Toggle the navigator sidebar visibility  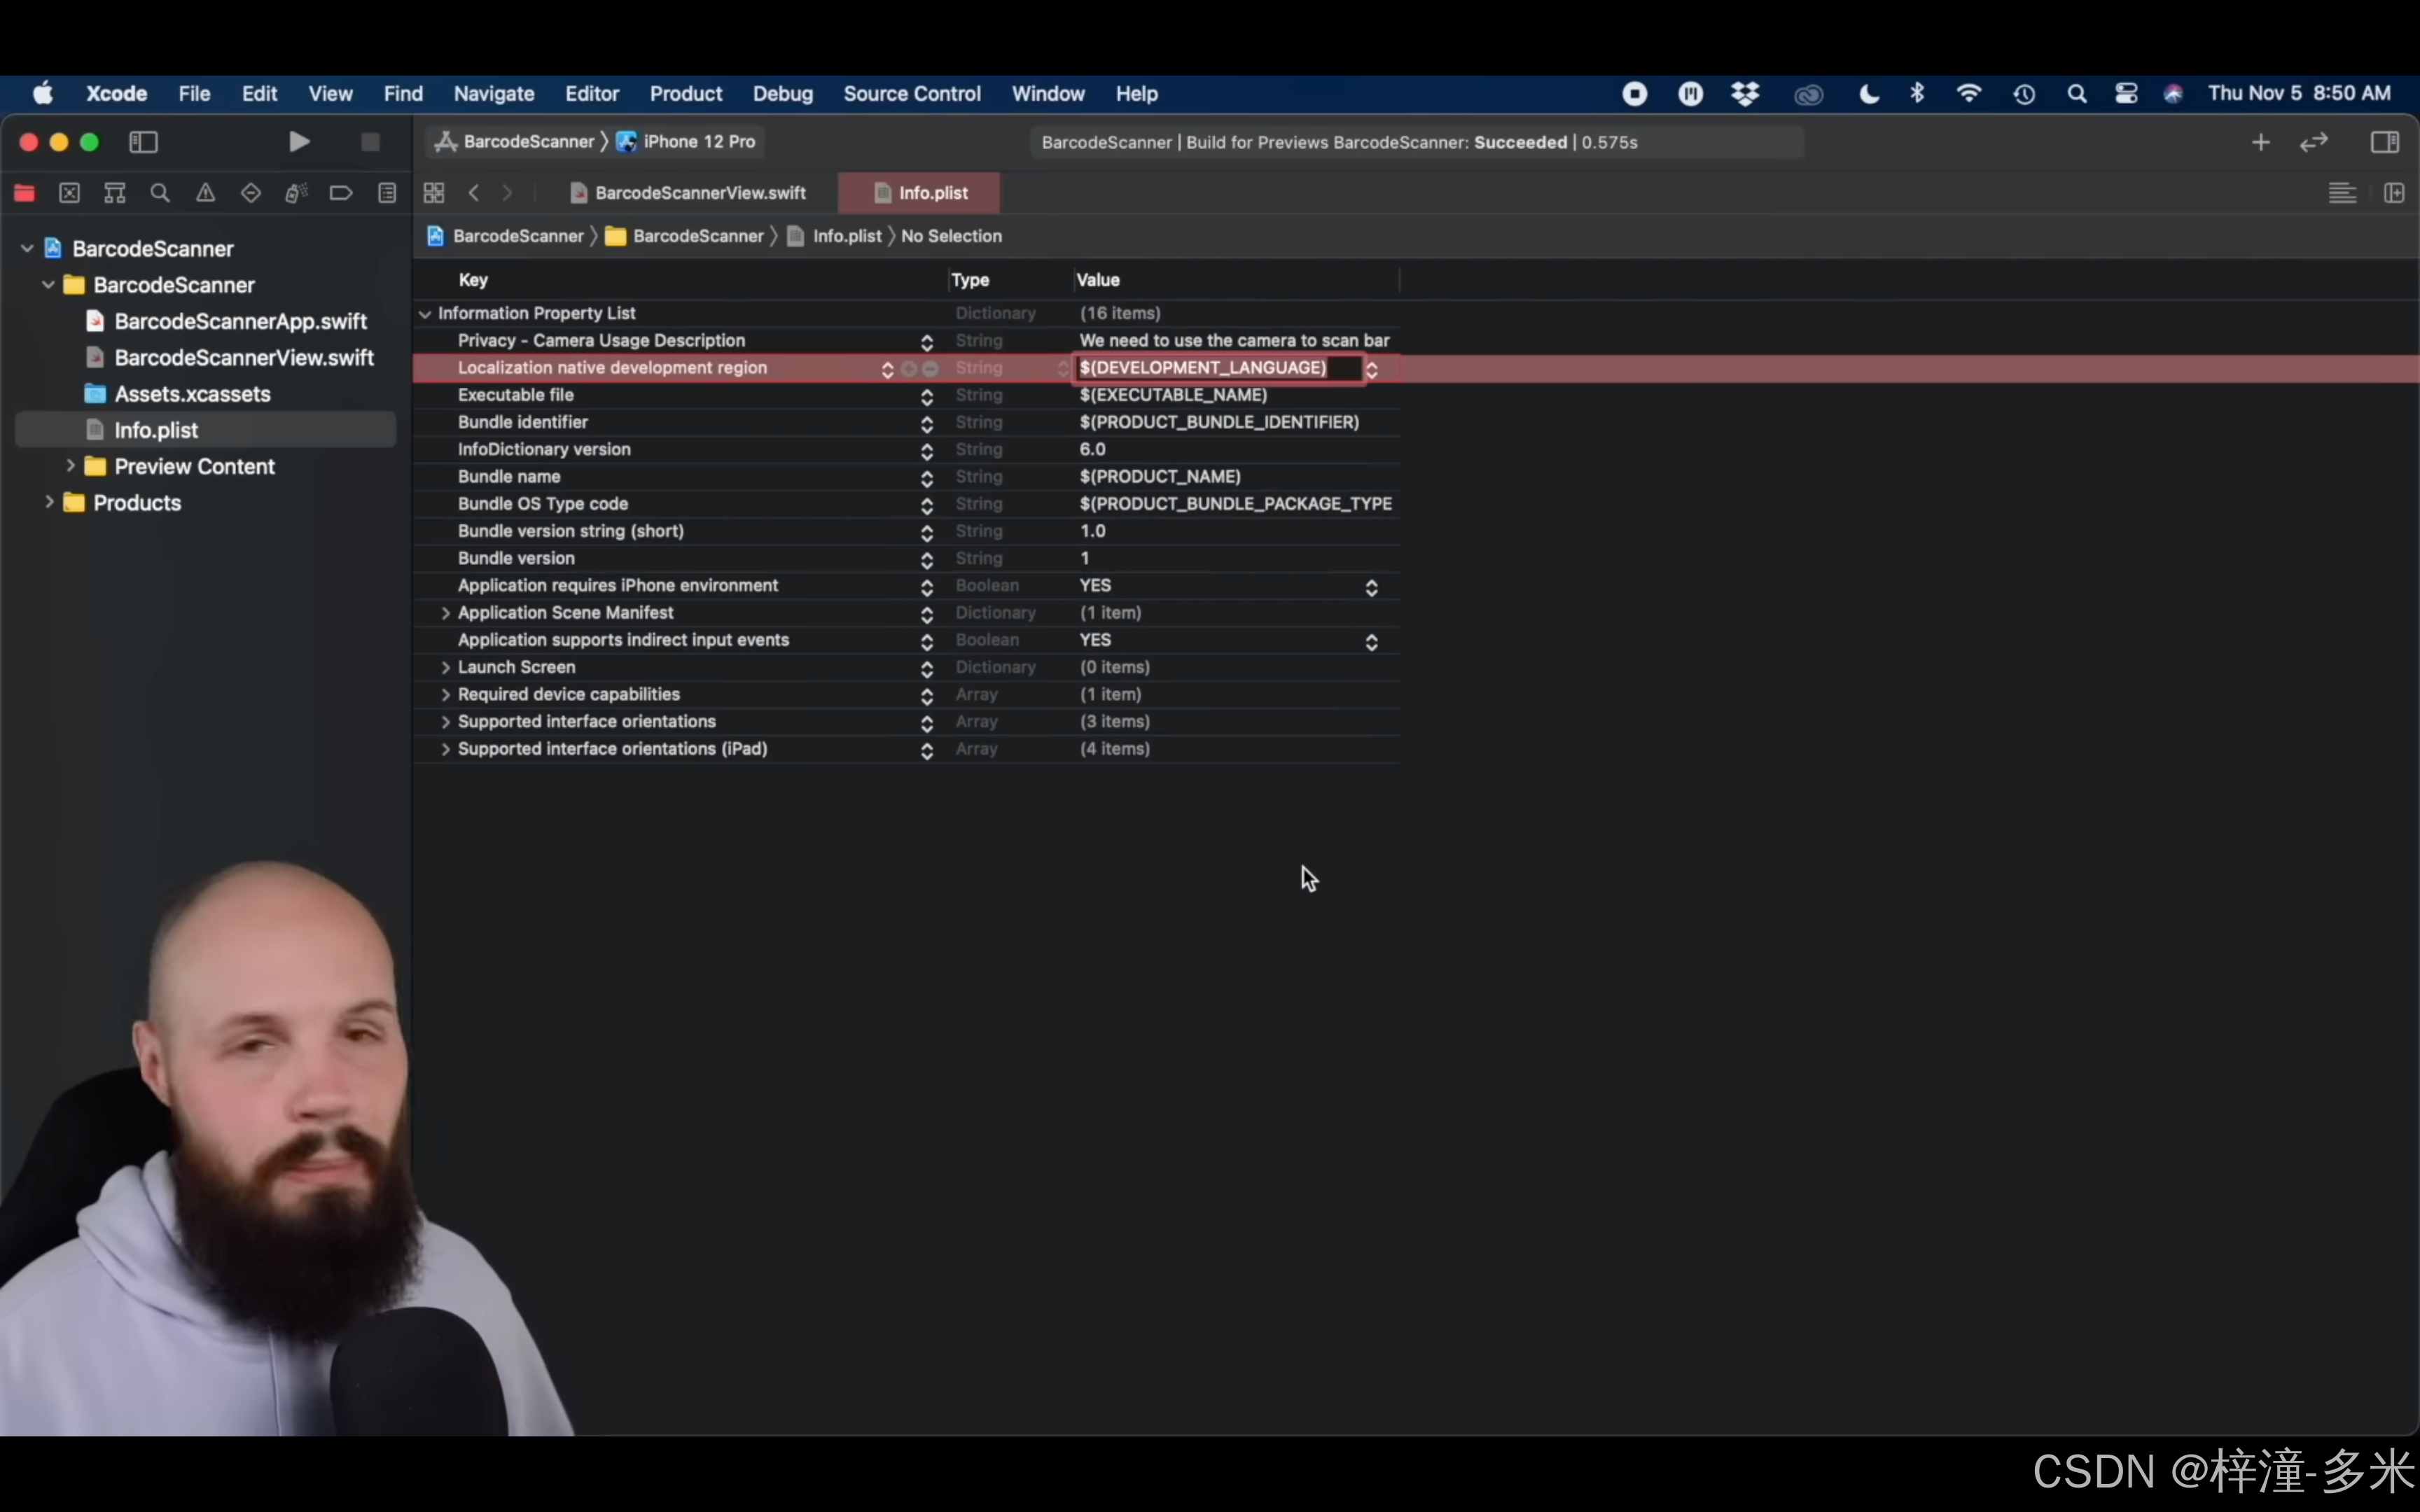point(144,142)
